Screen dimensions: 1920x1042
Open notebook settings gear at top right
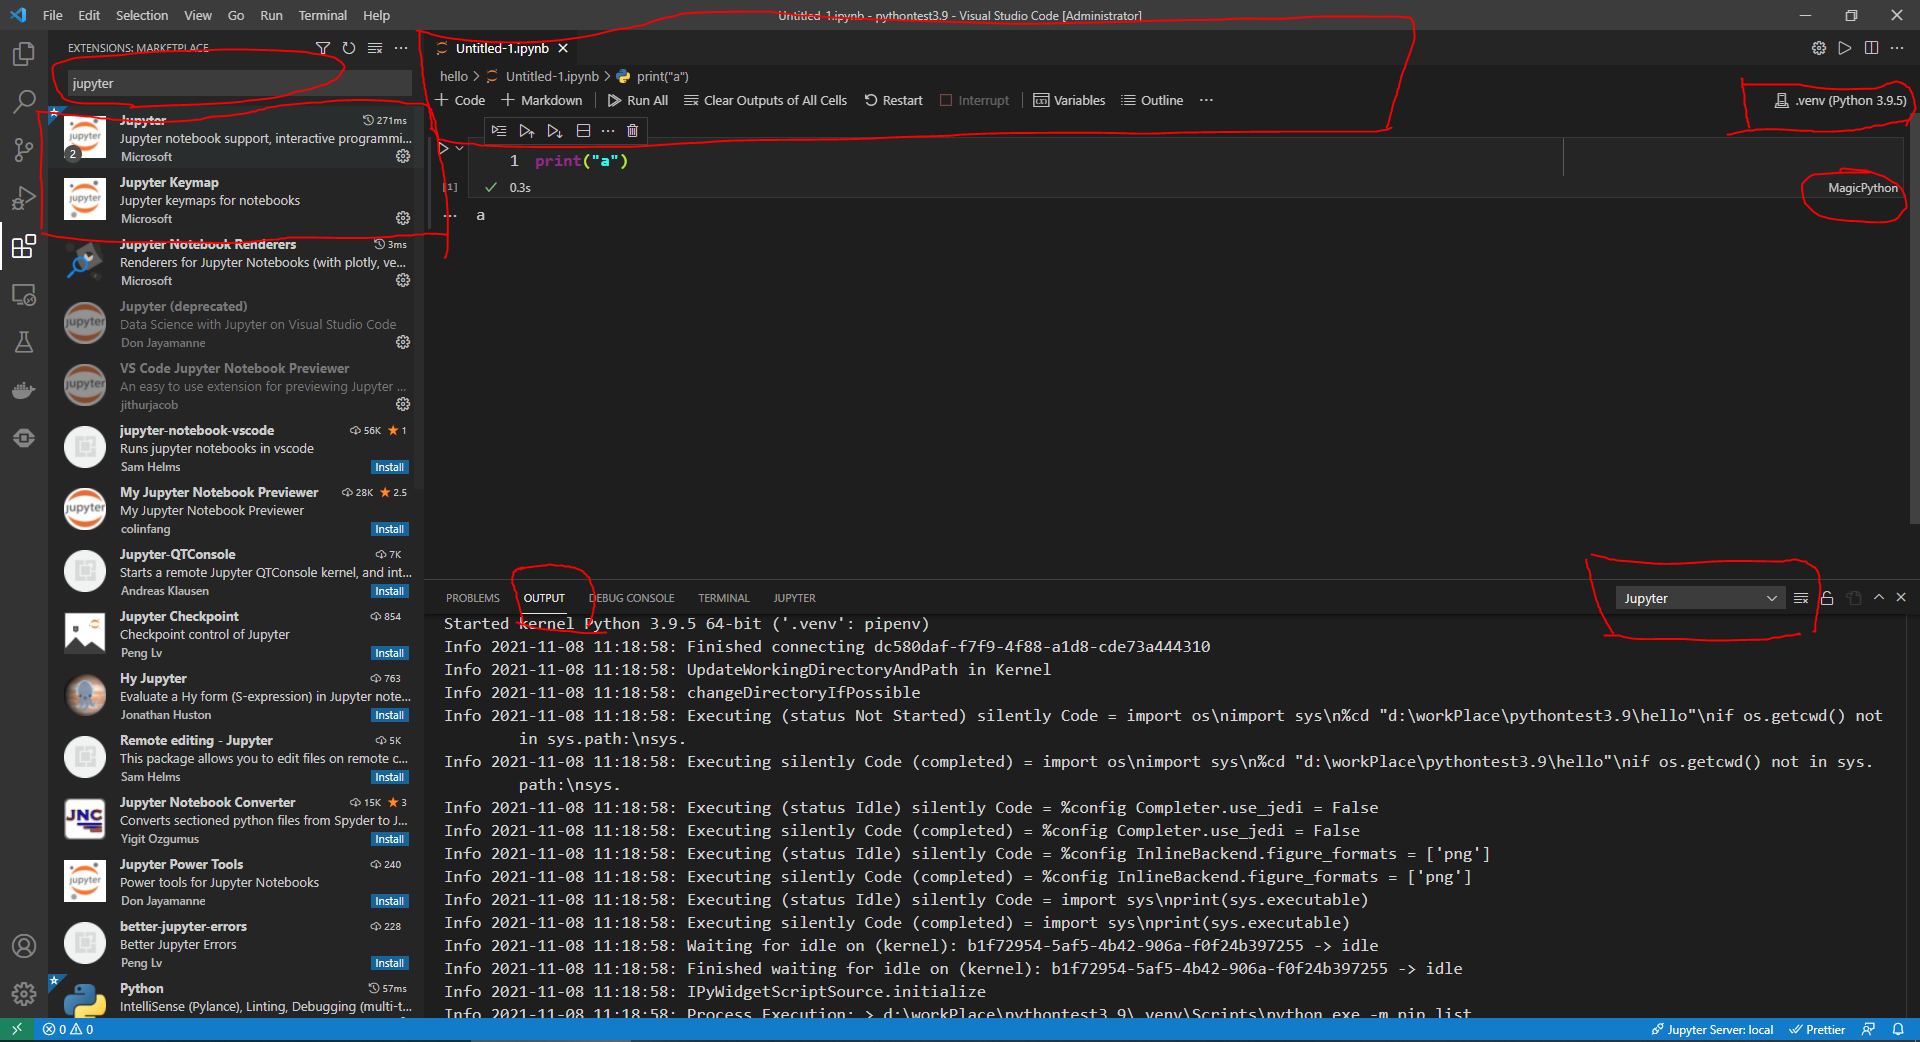[1819, 48]
